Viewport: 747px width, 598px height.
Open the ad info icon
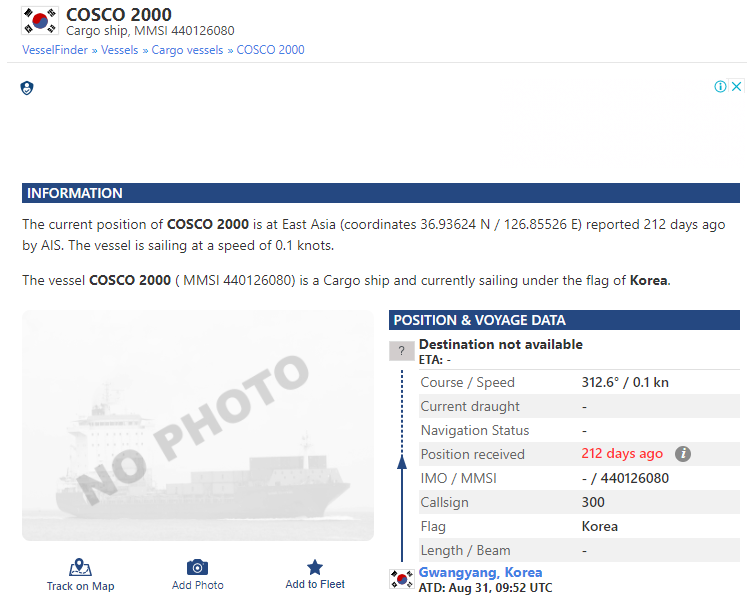(720, 86)
